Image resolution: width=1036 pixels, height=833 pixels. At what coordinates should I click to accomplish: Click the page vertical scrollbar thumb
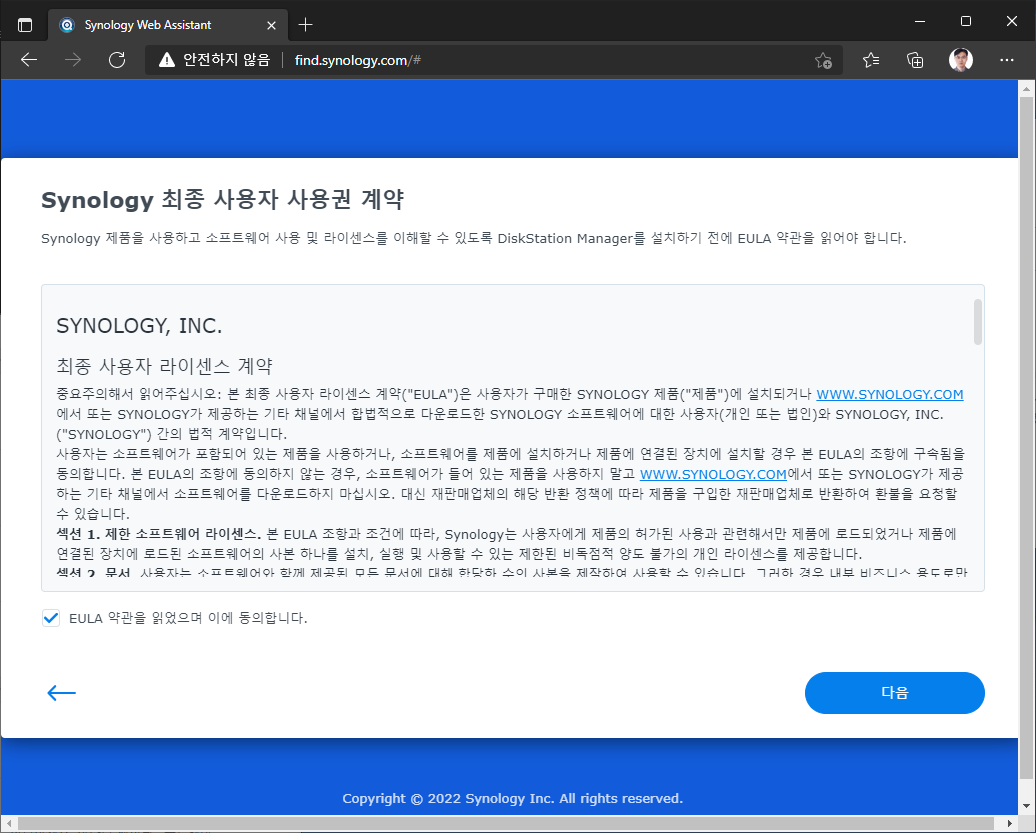click(1027, 436)
